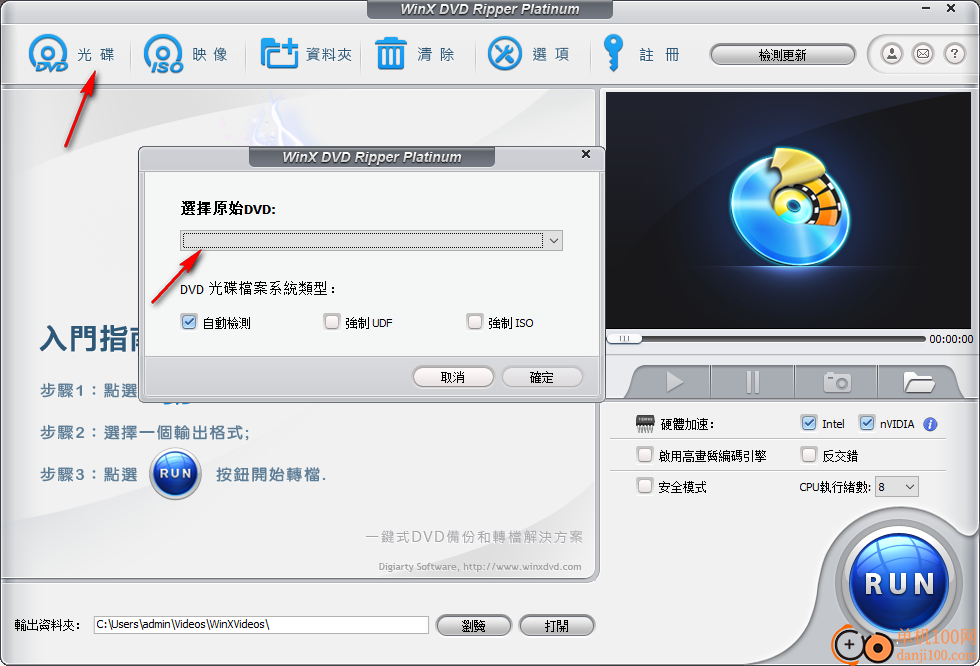The image size is (980, 666).
Task: Toggle 自動檢測 checkbox
Action: [189, 322]
